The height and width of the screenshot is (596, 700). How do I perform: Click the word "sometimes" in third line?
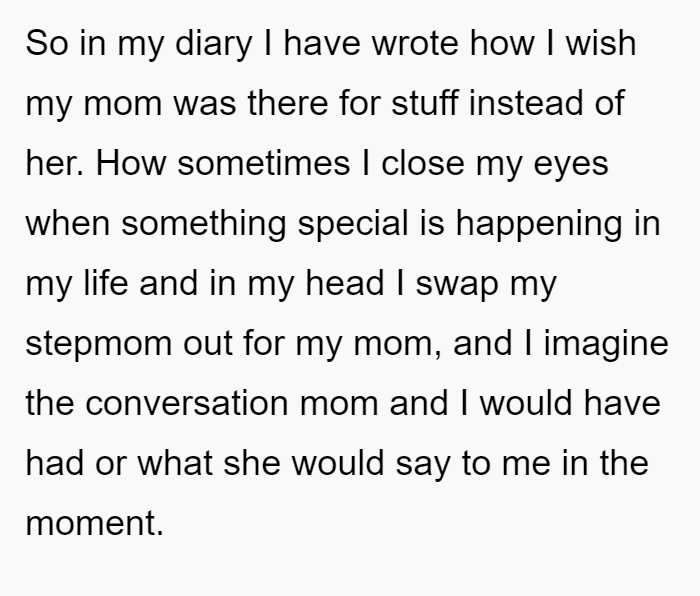point(263,163)
